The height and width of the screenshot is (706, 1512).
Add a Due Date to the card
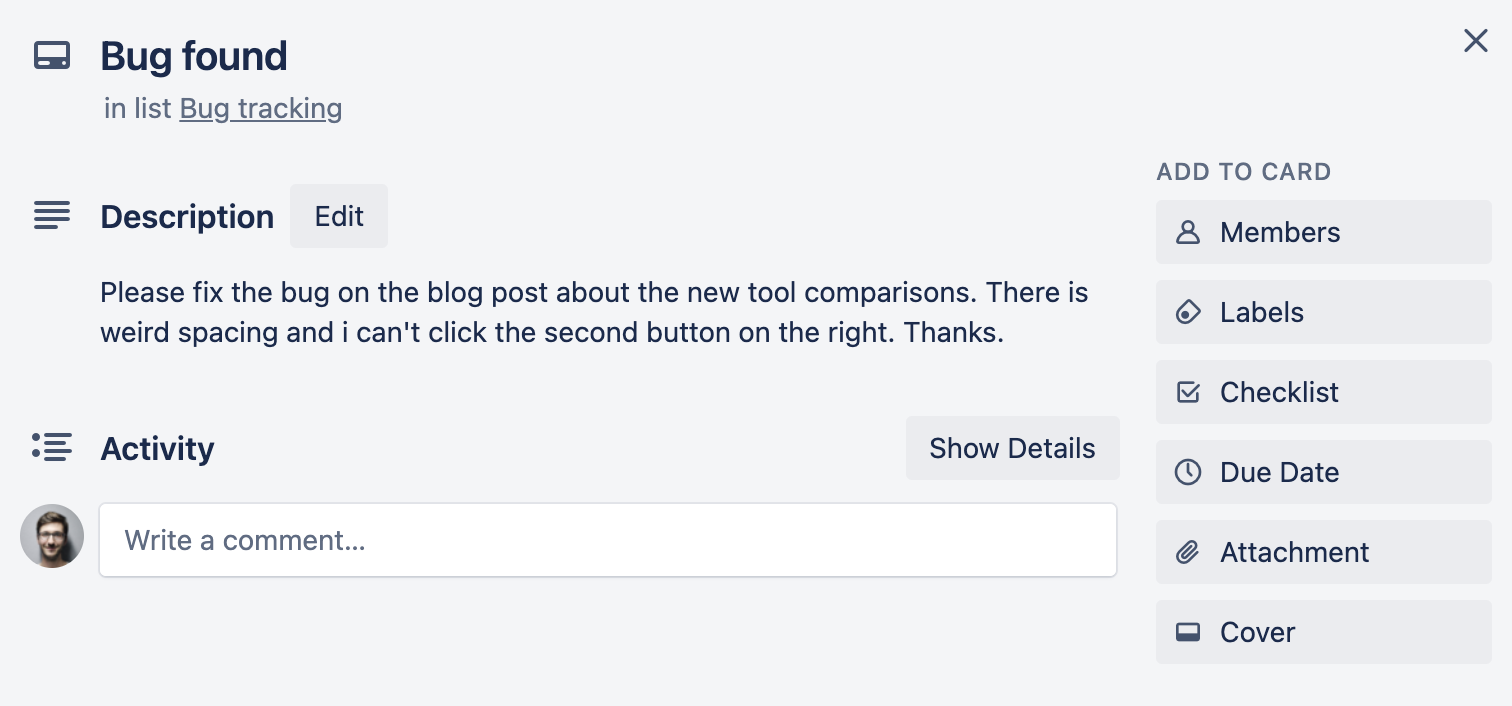tap(1324, 472)
